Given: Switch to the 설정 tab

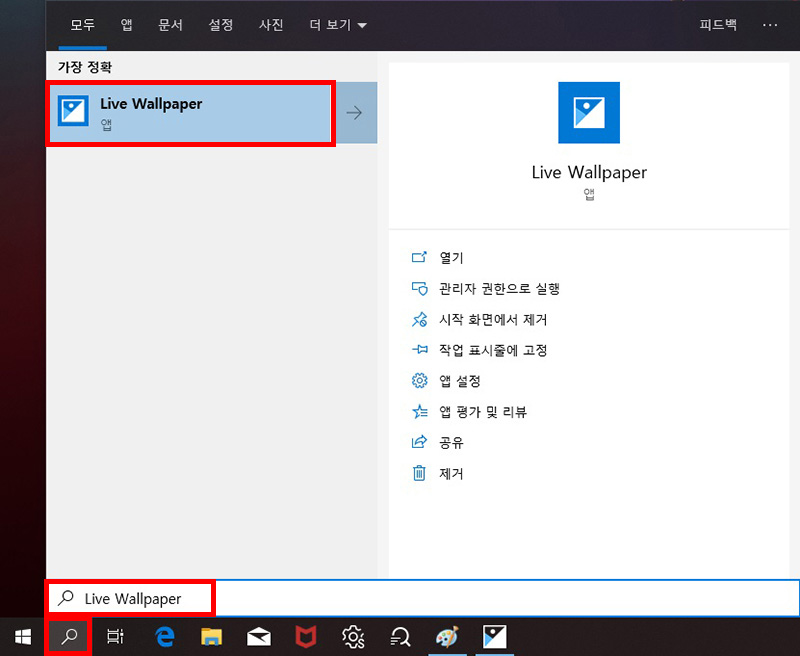Looking at the screenshot, I should point(221,24).
